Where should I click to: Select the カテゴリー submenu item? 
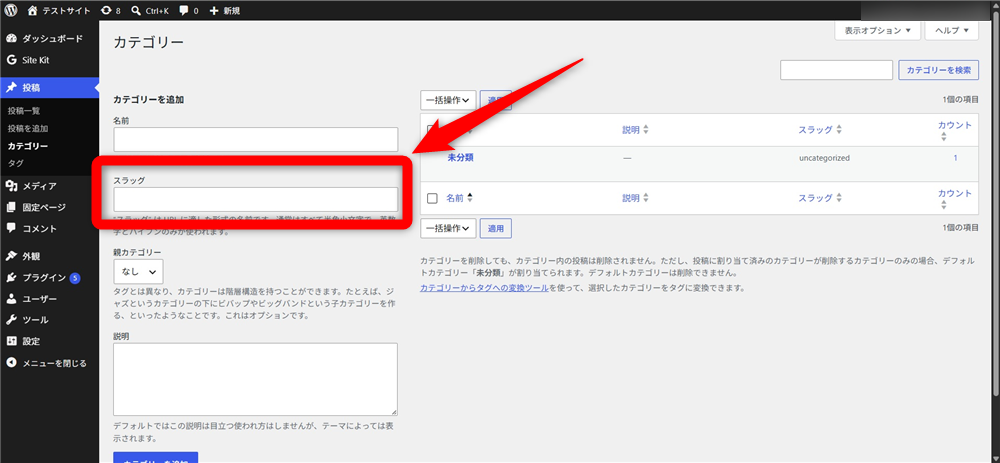tap(28, 146)
